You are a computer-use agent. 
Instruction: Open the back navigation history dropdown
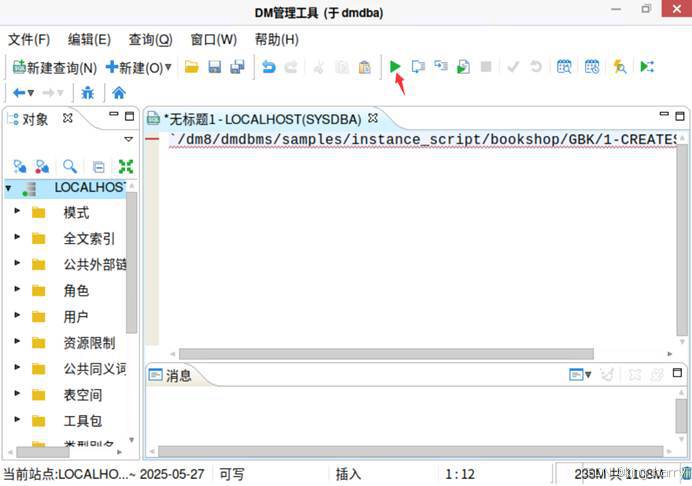tap(31, 93)
